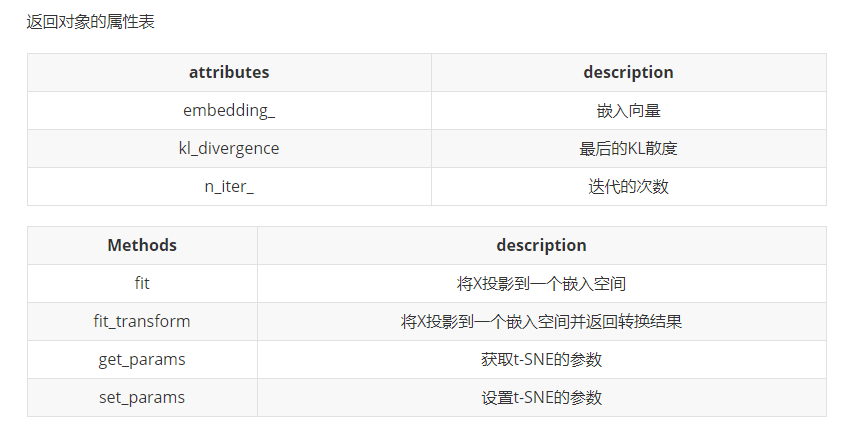This screenshot has height=434, width=841.
Task: Click the set_params method cell
Action: click(x=142, y=398)
